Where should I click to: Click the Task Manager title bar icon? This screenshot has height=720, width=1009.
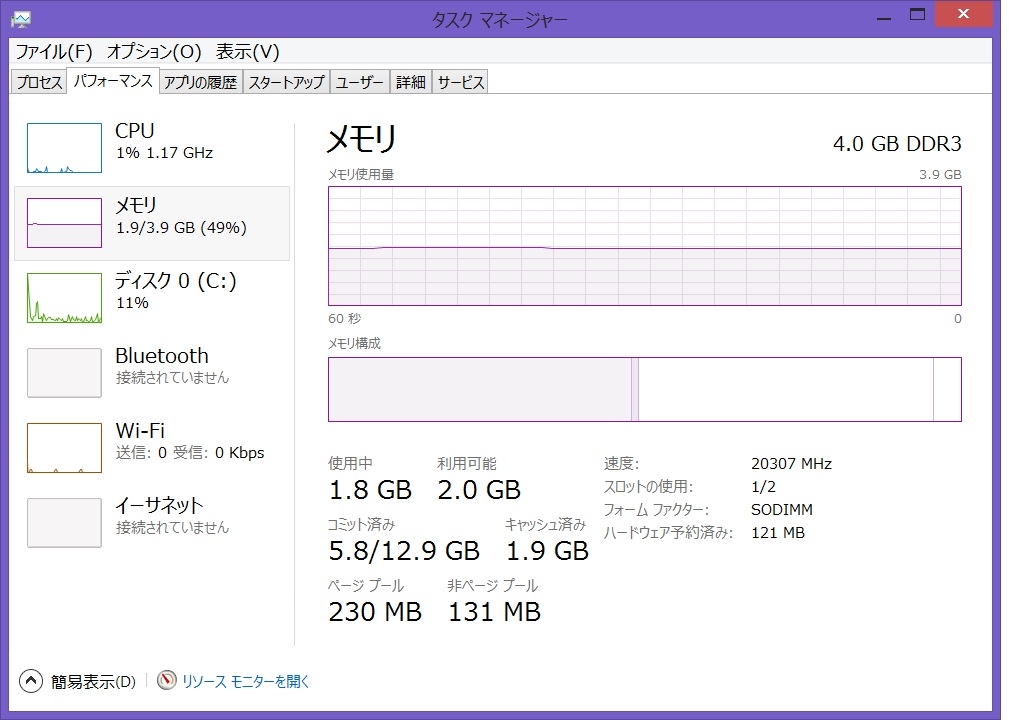(x=20, y=18)
